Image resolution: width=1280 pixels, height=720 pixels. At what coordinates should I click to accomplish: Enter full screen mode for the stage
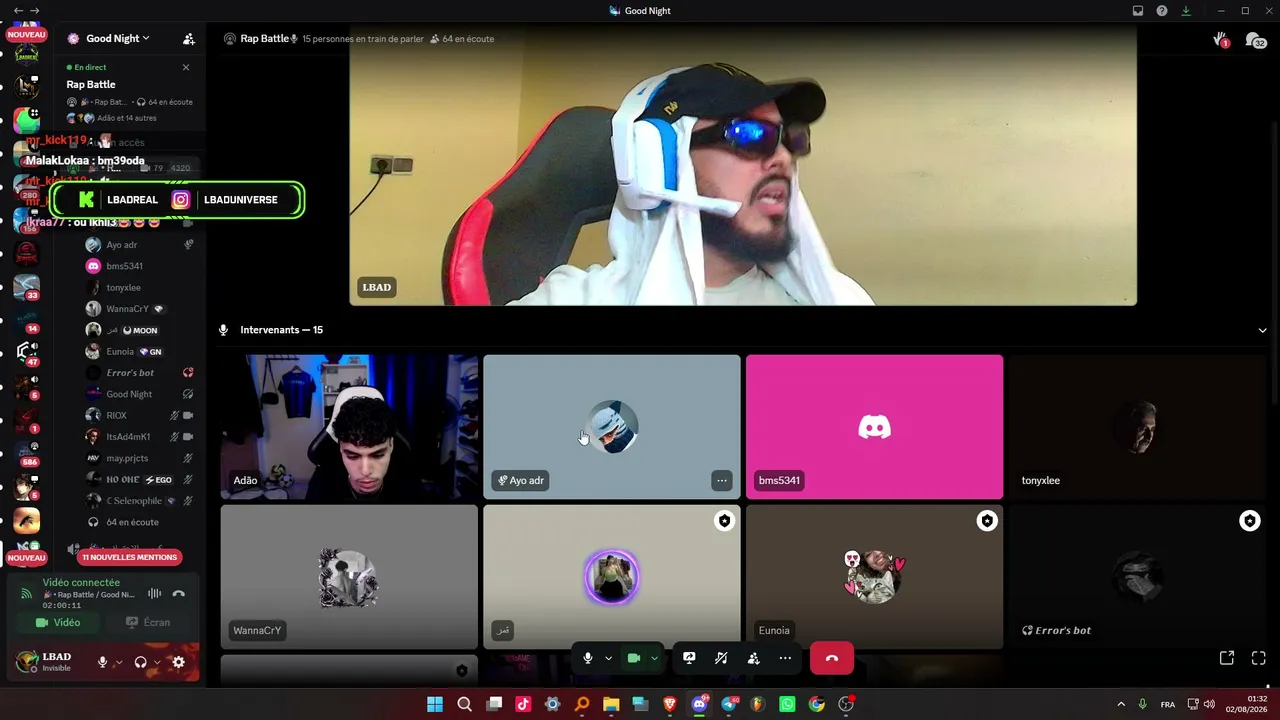coord(1259,658)
